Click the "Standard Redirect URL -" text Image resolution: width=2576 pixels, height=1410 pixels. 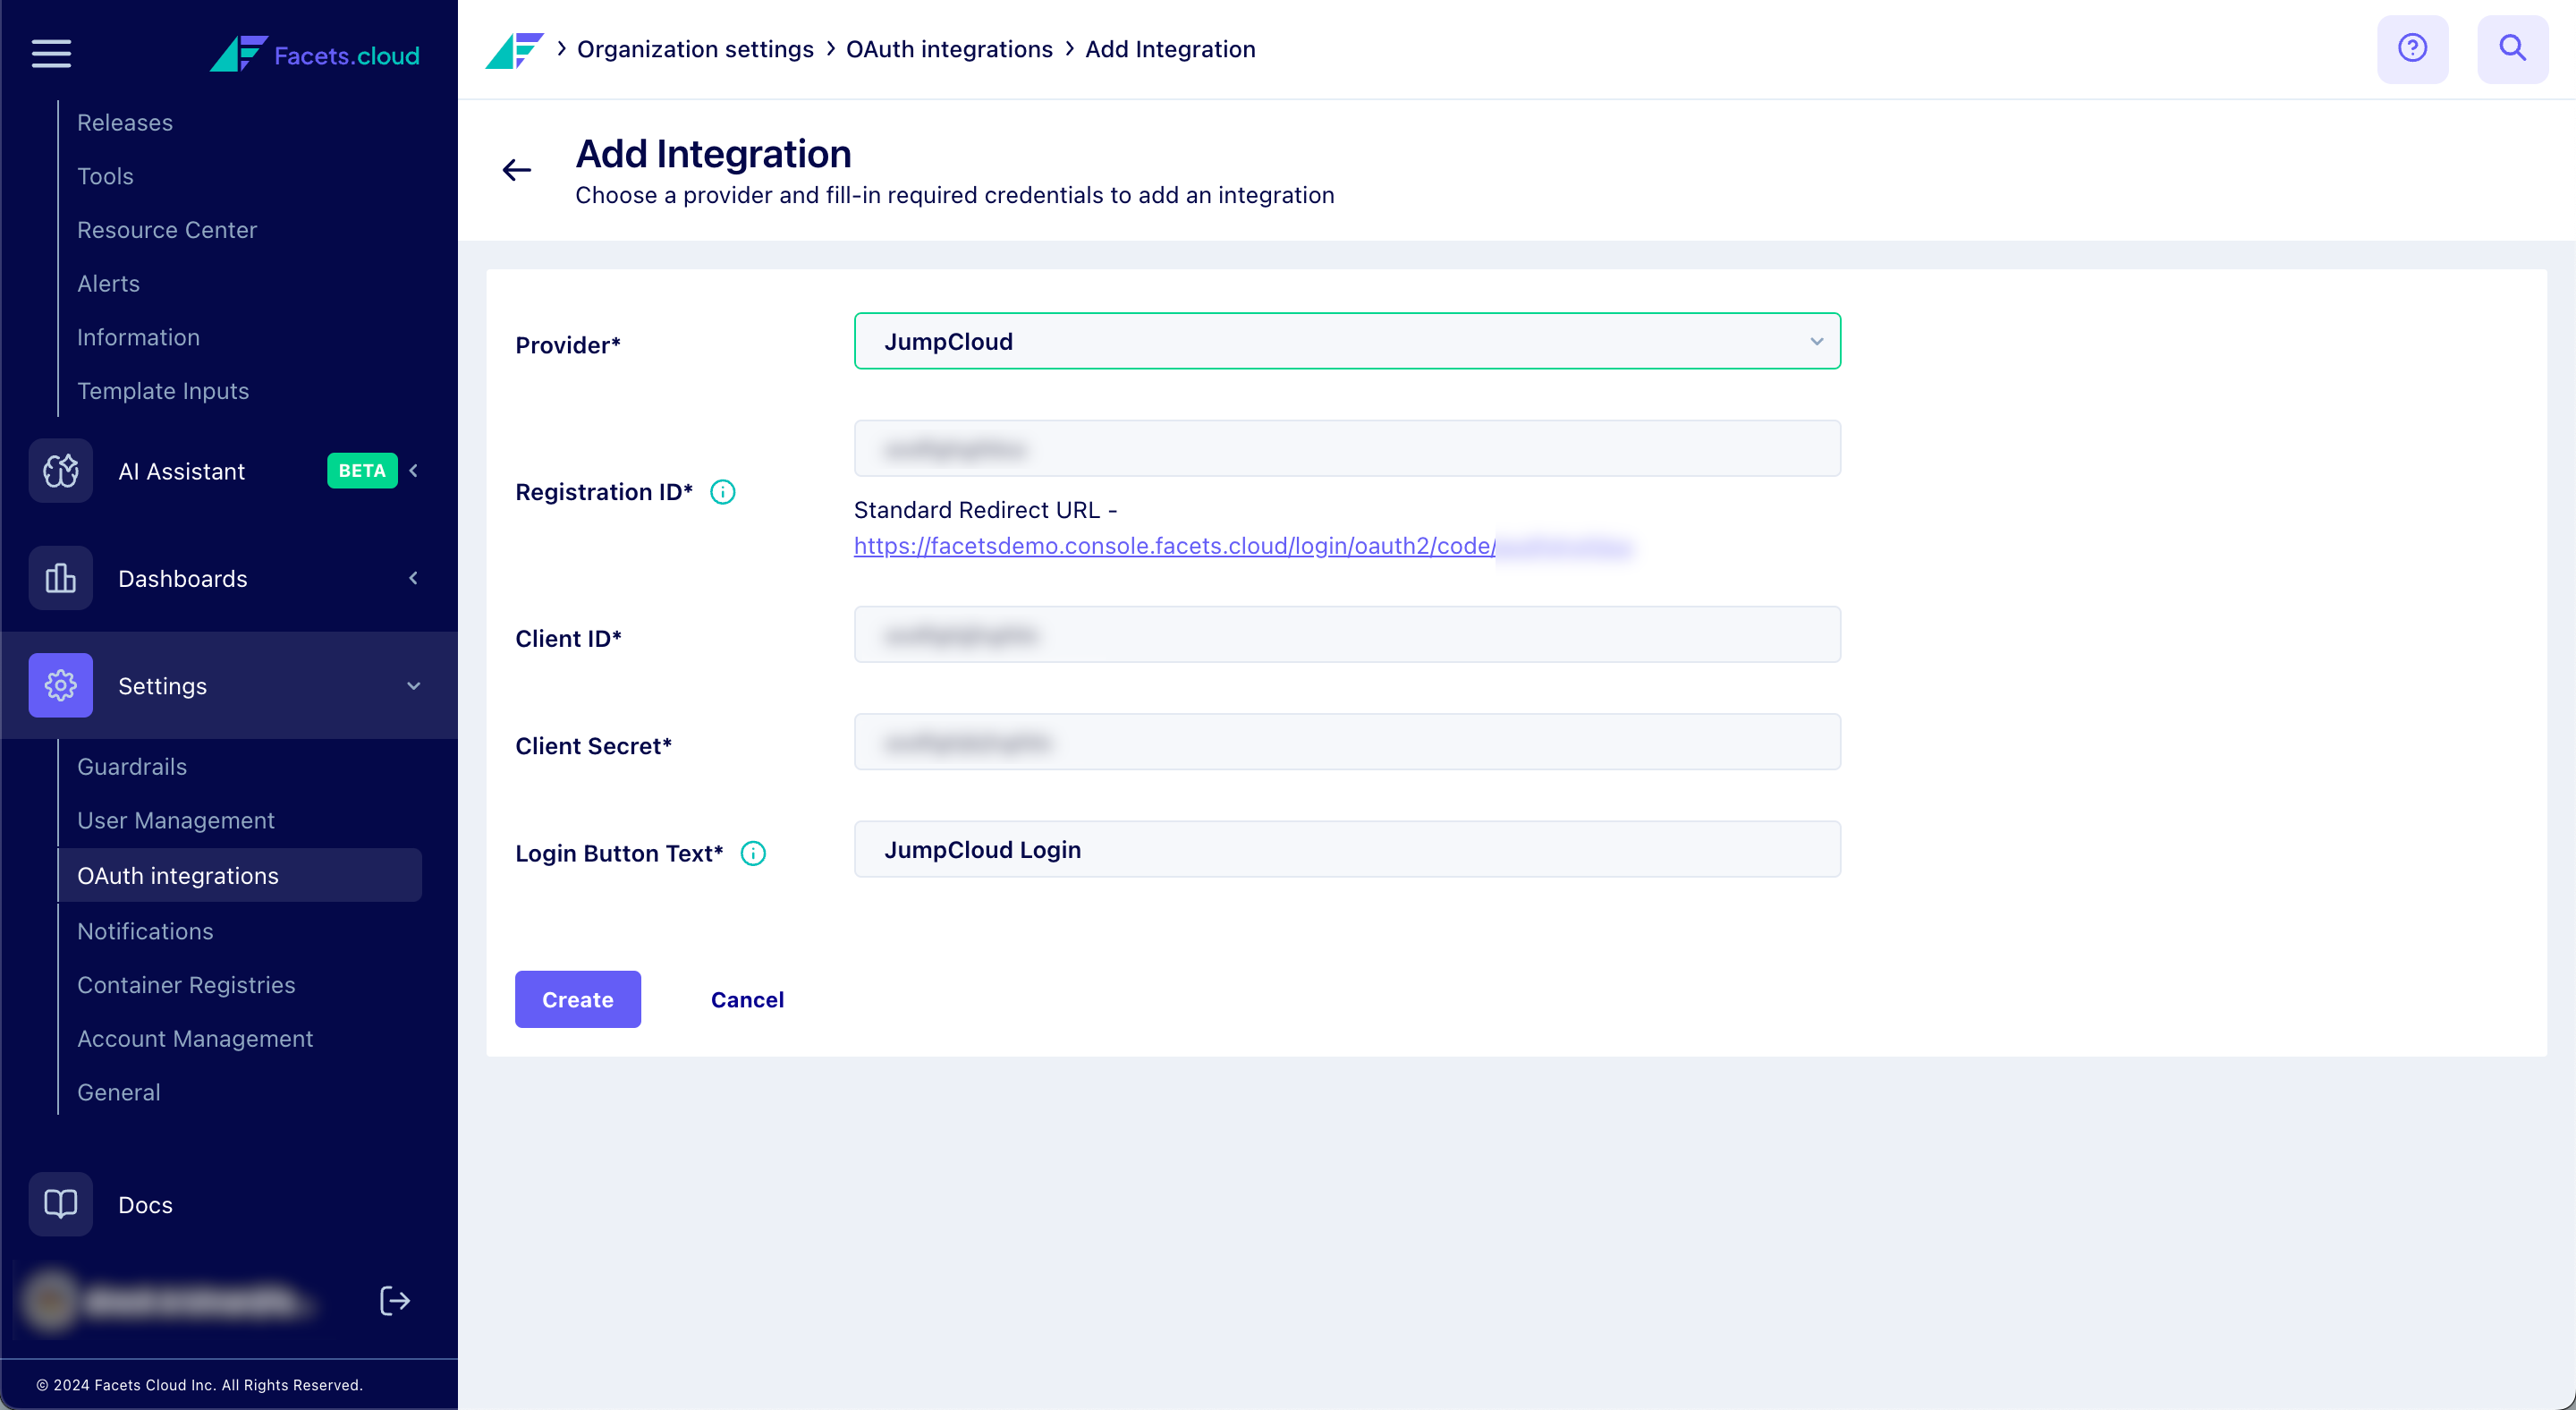985,510
